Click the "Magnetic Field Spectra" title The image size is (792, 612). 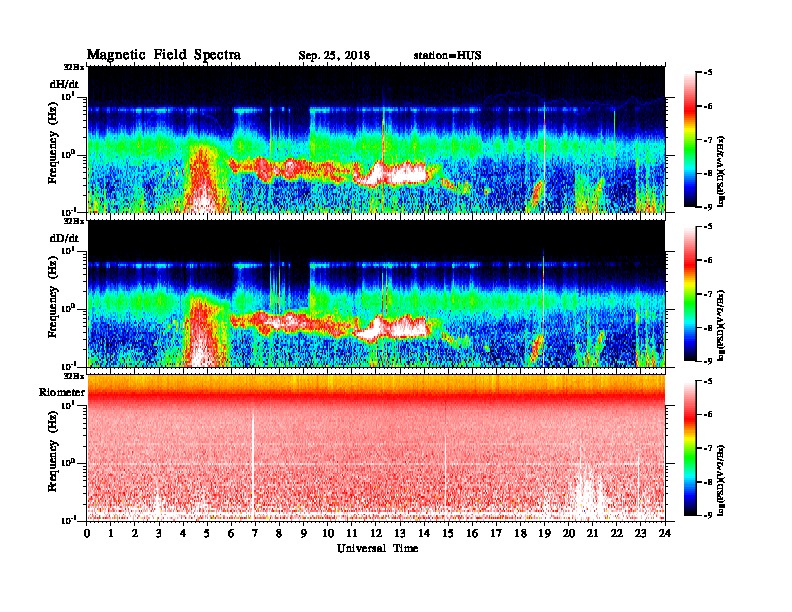(x=164, y=55)
